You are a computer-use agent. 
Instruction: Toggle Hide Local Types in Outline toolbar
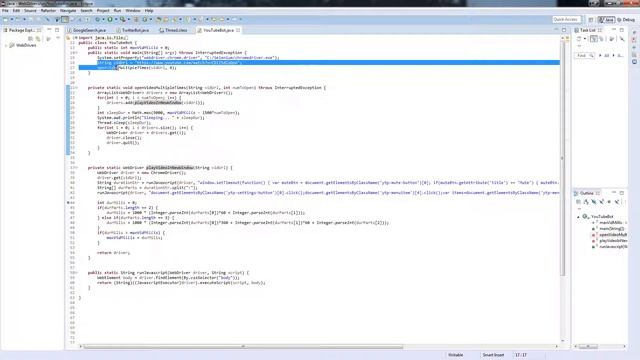617,202
